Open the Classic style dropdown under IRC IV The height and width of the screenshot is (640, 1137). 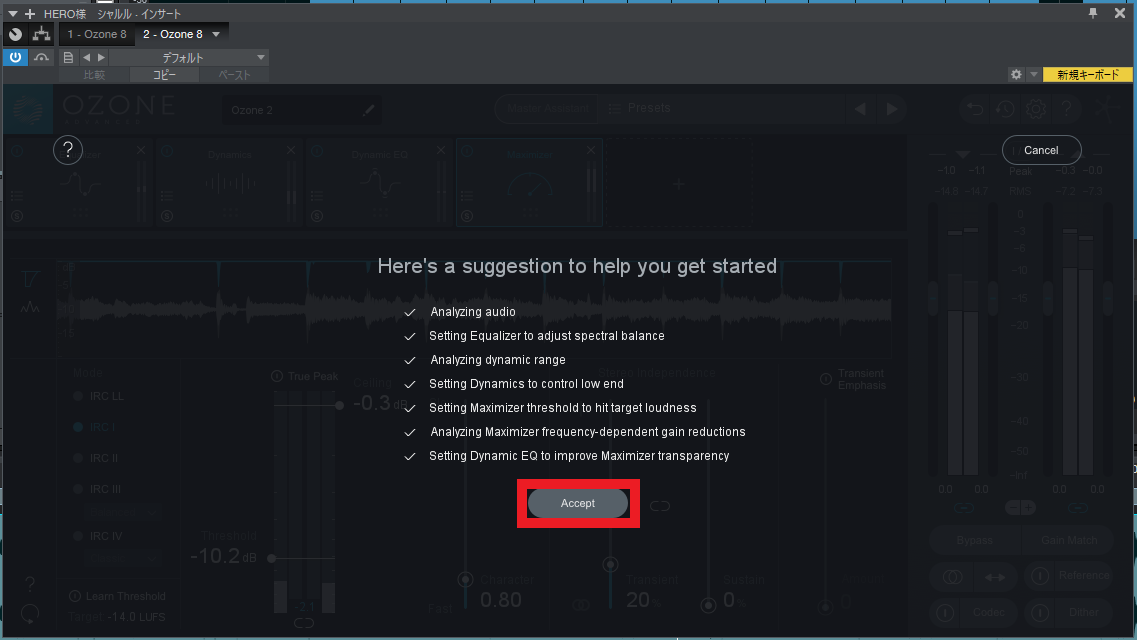coord(123,558)
